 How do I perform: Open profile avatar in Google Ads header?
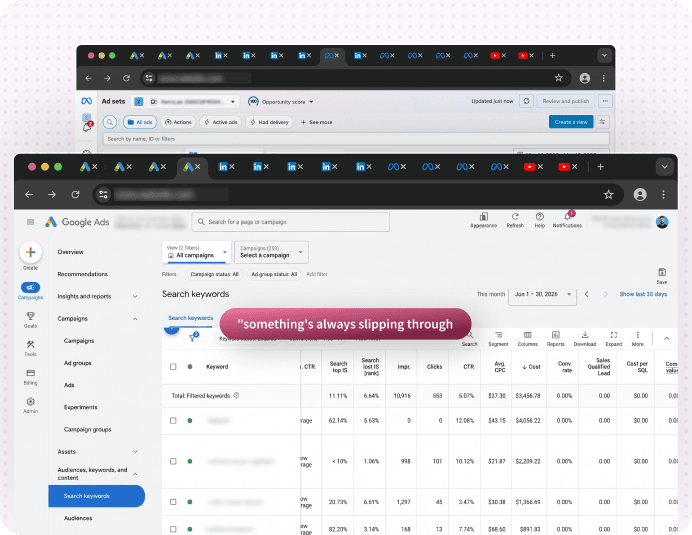(x=662, y=222)
